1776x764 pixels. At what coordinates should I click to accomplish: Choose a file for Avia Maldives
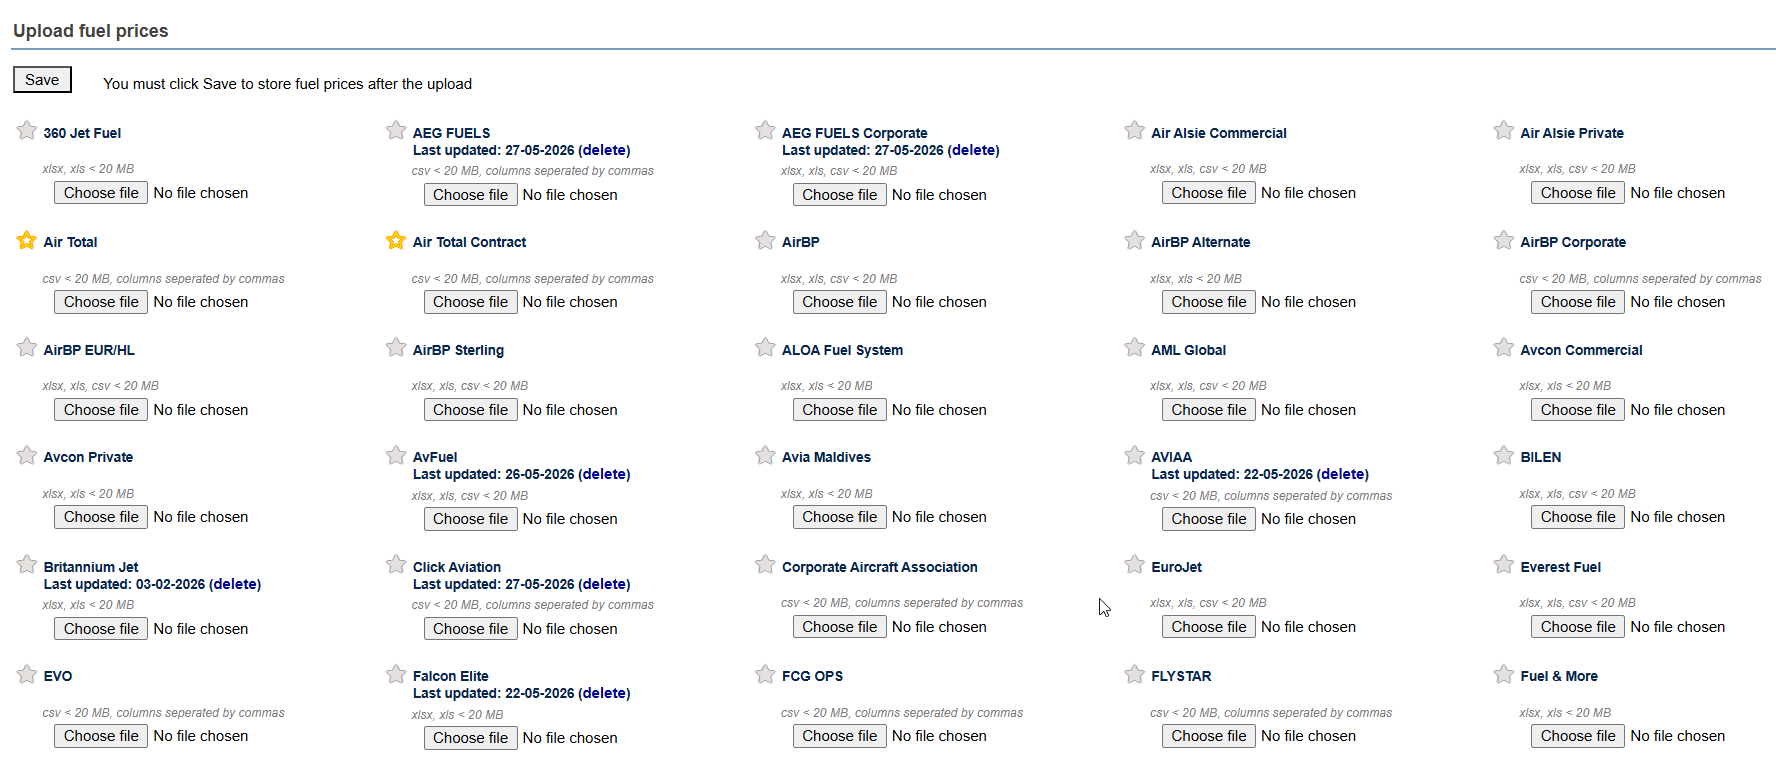click(840, 517)
